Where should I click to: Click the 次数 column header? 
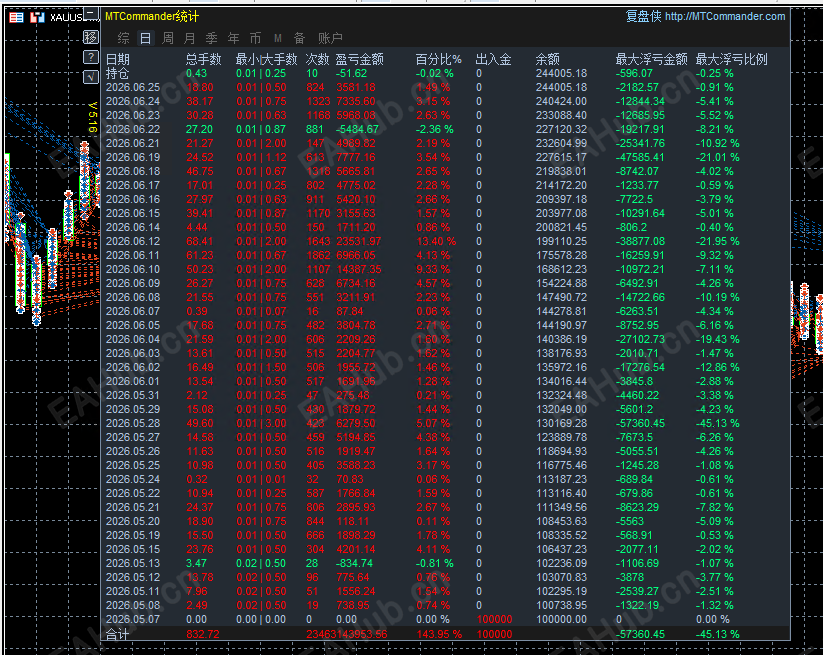click(318, 59)
